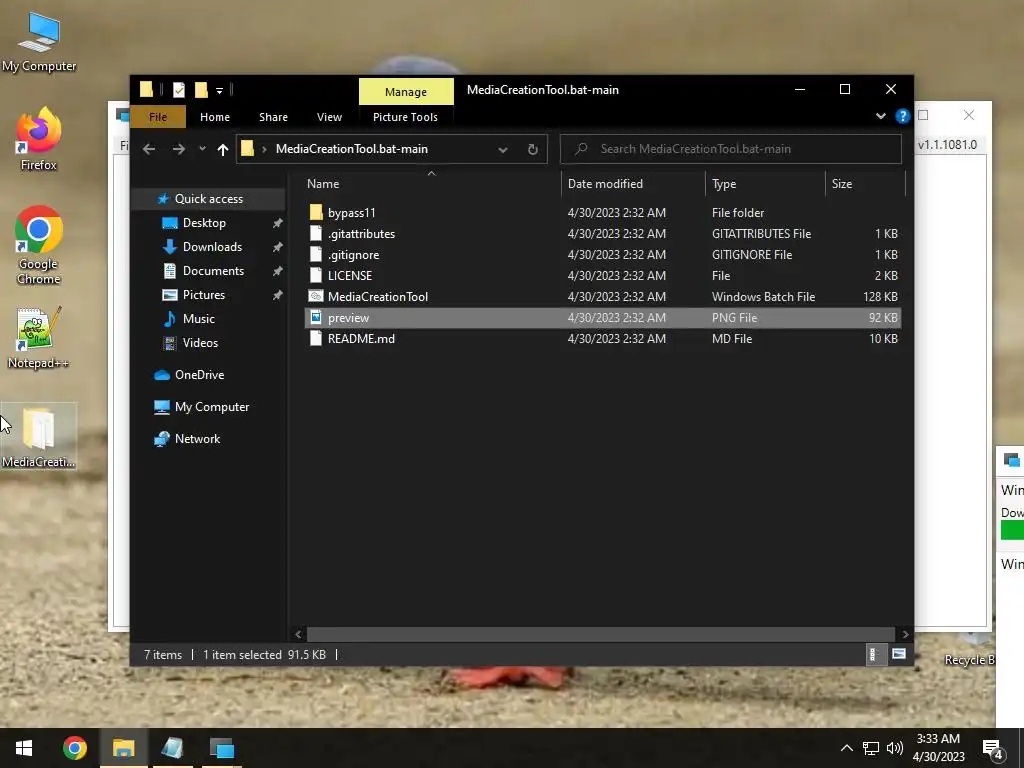
Task: Click the Search MediaCreationTool.bat-main box
Action: (x=731, y=149)
